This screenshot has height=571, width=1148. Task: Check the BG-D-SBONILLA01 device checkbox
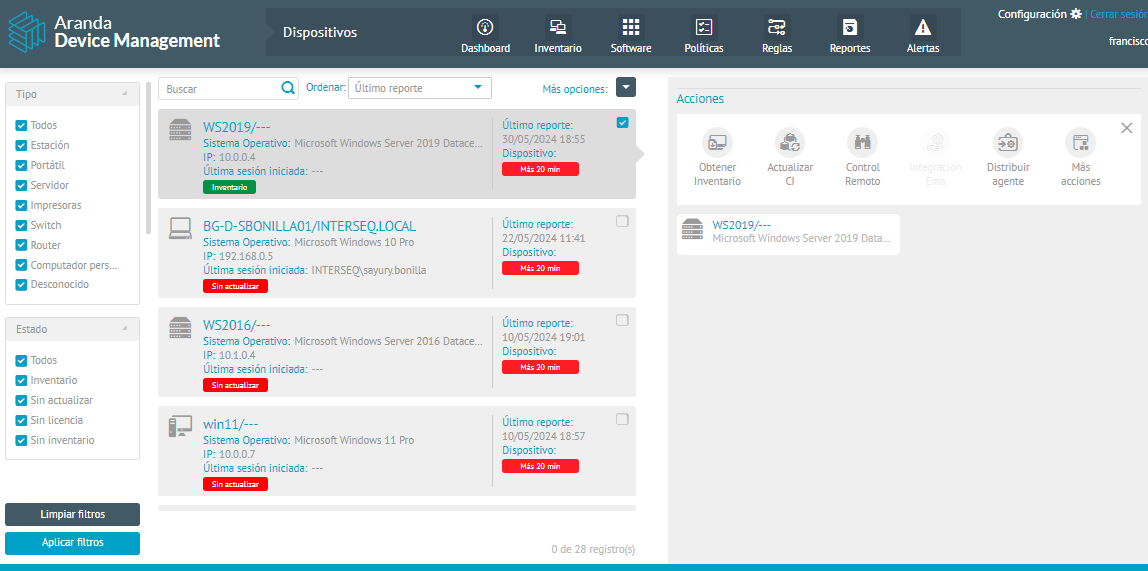[x=622, y=221]
